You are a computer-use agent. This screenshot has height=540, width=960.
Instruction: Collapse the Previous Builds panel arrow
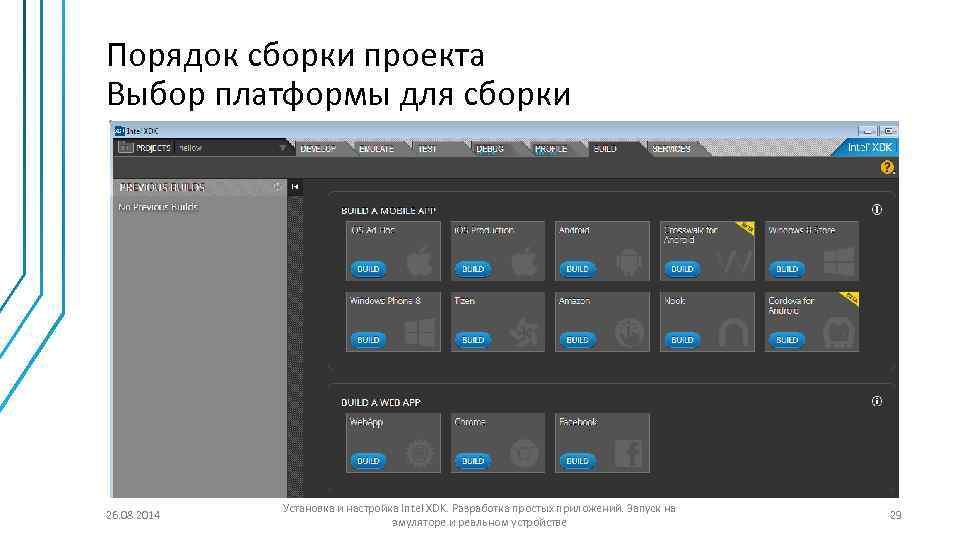[295, 187]
